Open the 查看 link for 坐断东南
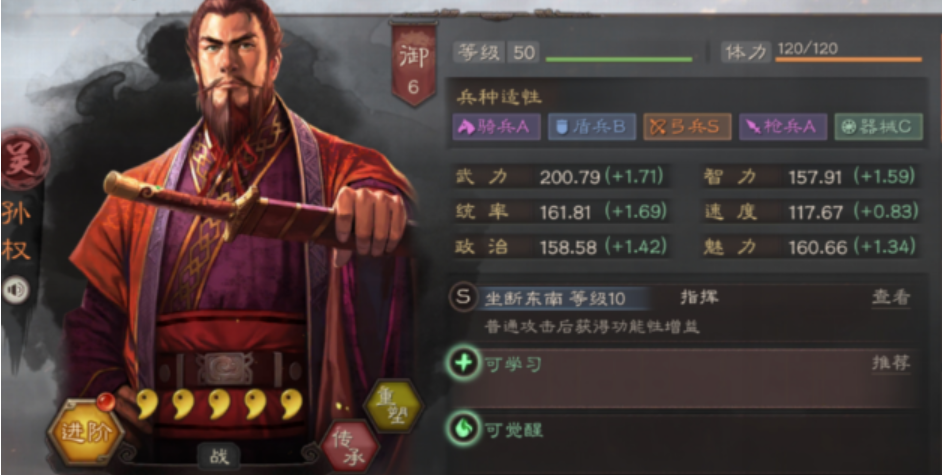Viewport: 942px width, 475px height. pyautogui.click(x=891, y=297)
